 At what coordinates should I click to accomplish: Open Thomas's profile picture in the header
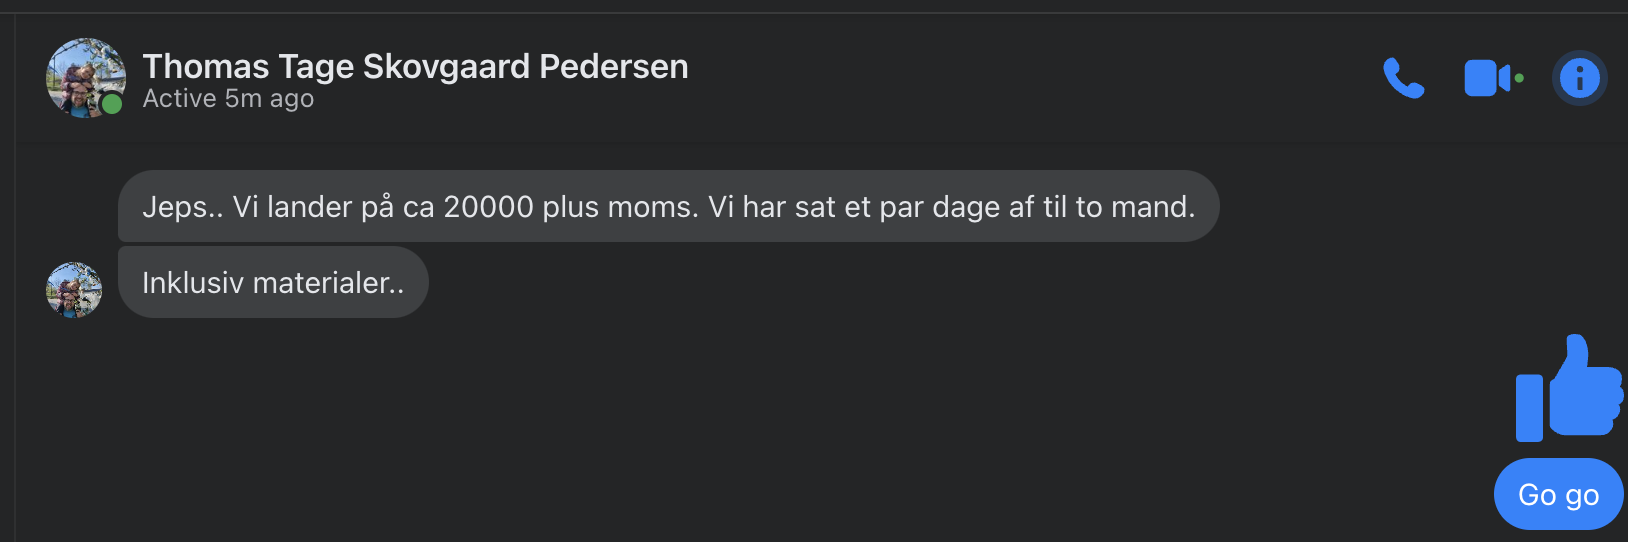tap(85, 77)
